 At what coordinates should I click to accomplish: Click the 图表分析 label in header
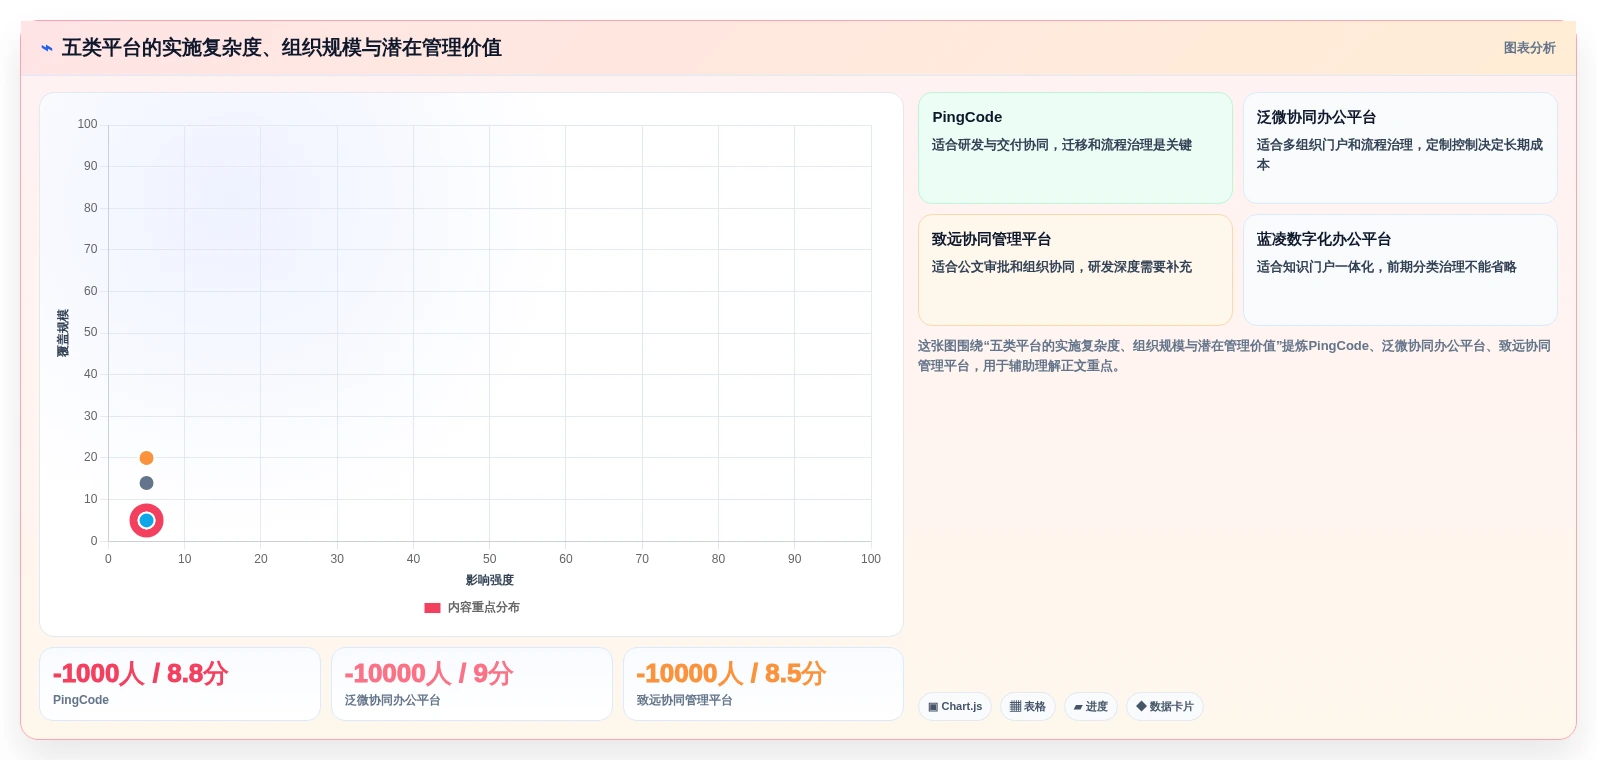coord(1529,48)
